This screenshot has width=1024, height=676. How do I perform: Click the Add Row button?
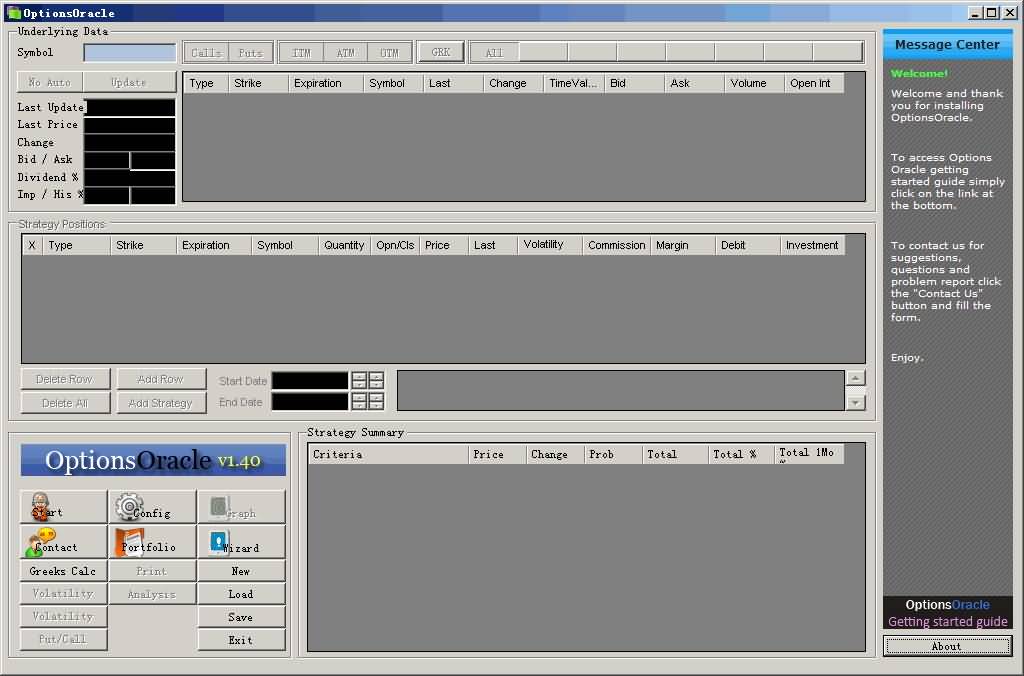[161, 379]
